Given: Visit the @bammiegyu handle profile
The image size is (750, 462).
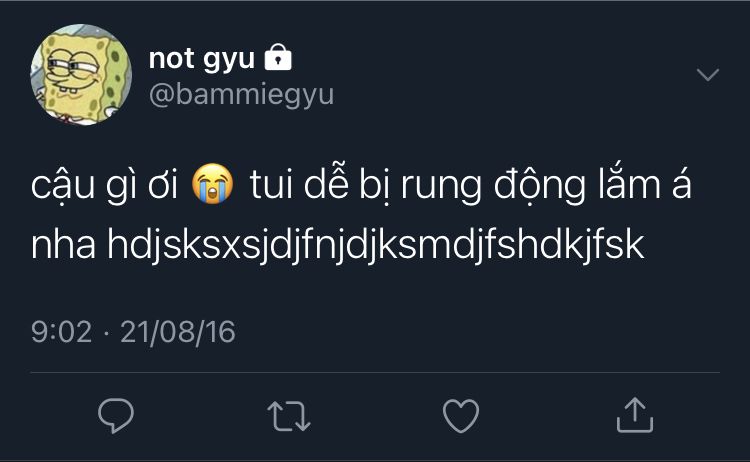Looking at the screenshot, I should coord(240,95).
